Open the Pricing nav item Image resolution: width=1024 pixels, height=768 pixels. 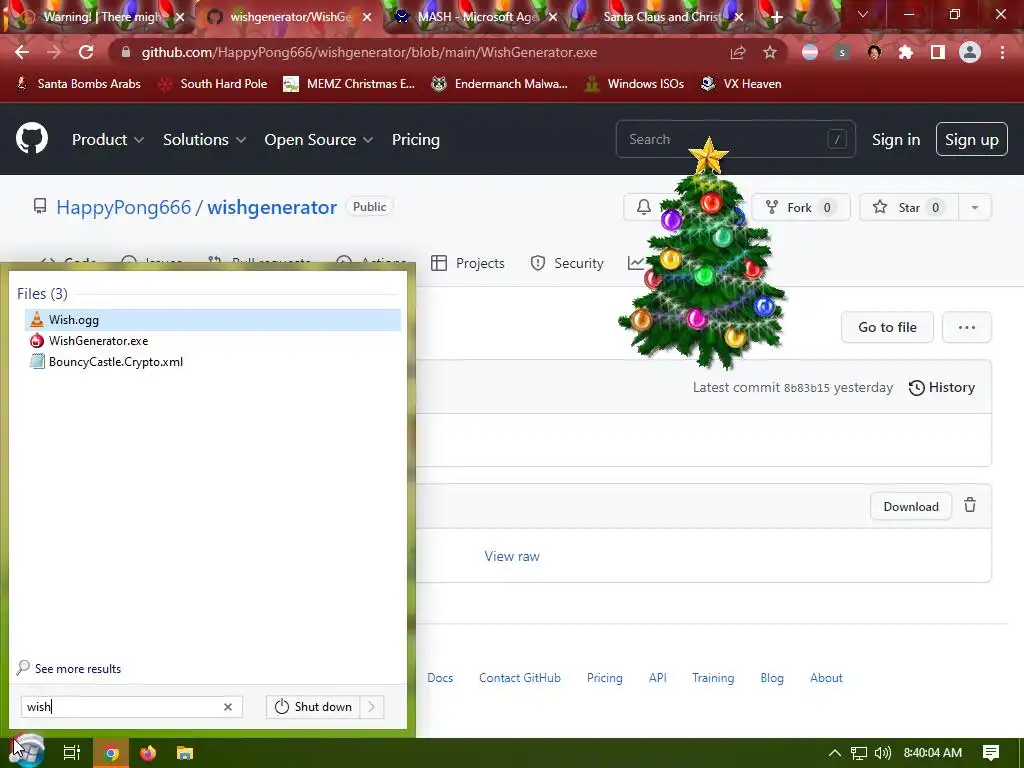[x=416, y=139]
